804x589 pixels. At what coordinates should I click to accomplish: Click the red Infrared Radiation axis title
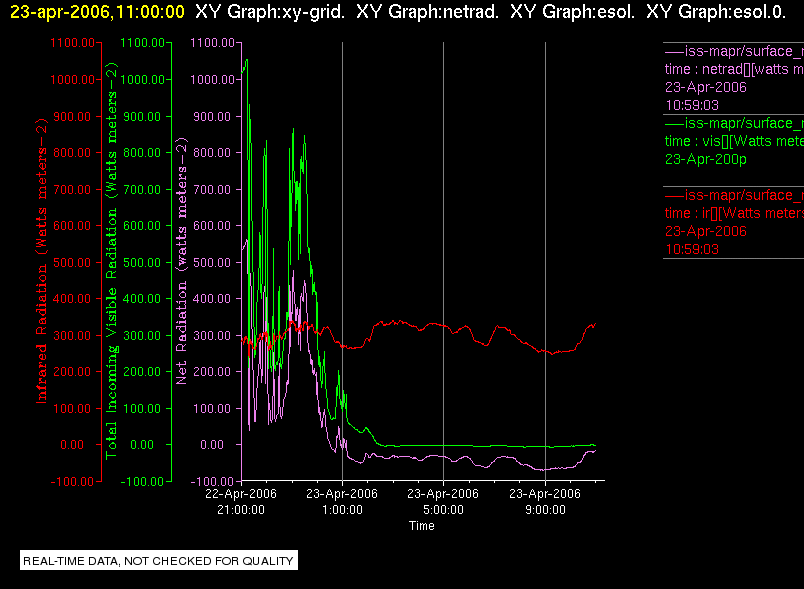coord(42,261)
